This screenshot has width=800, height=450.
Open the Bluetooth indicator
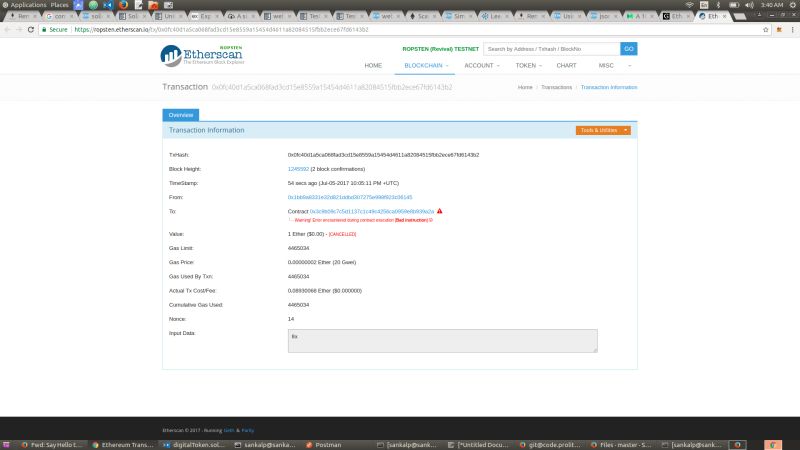point(718,5)
